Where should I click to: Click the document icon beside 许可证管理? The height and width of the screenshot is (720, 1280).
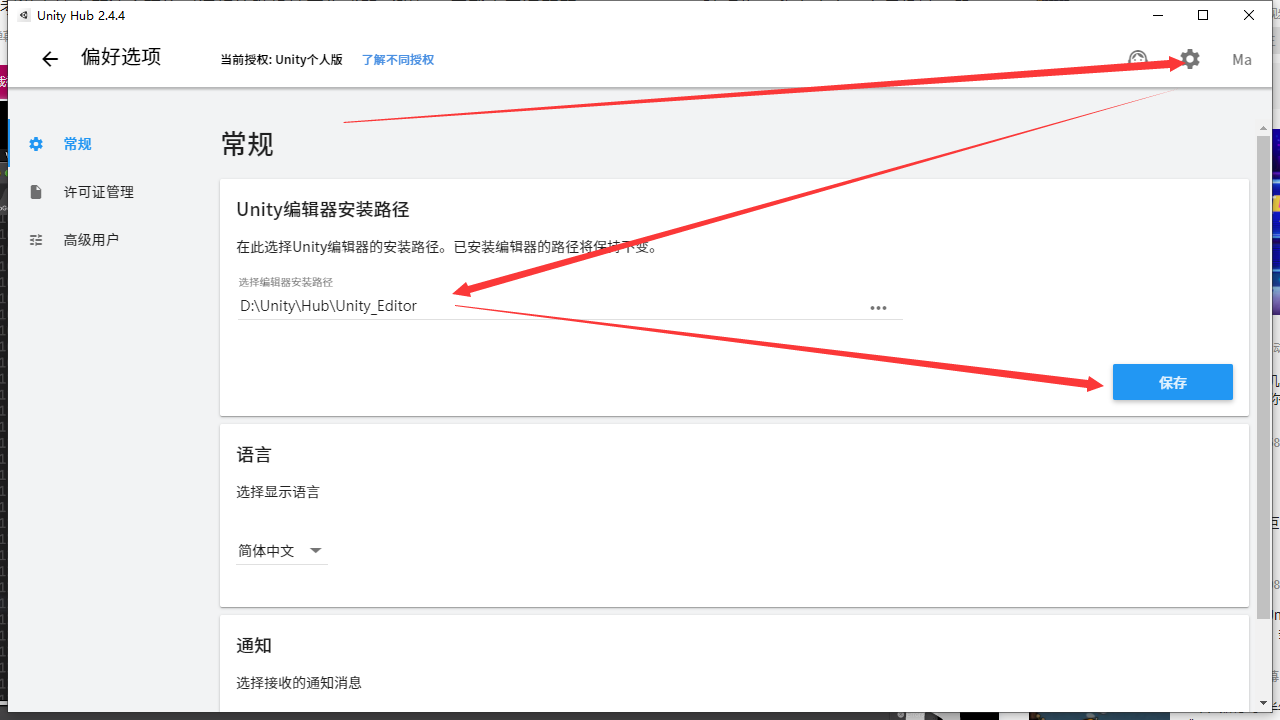36,191
